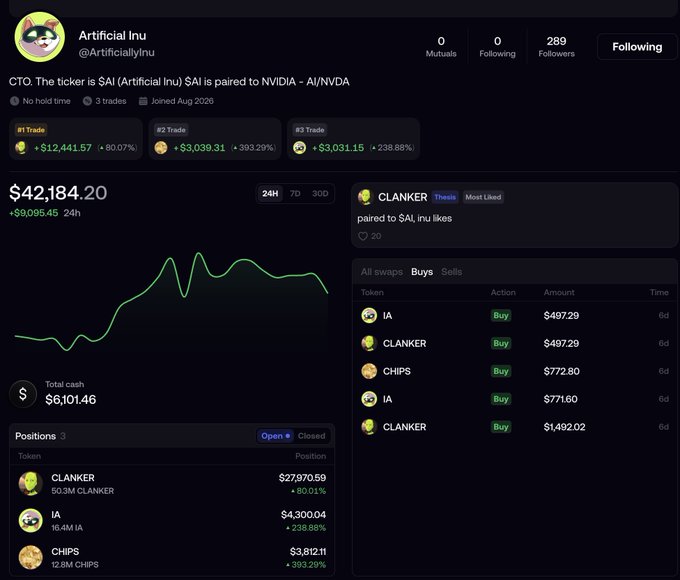
Task: Show Closed positions
Action: (x=311, y=436)
